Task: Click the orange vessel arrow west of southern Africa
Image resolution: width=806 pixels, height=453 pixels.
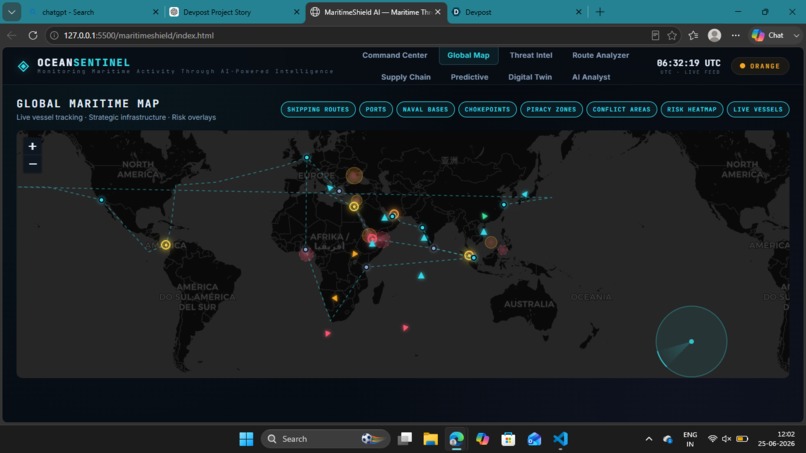Action: (x=335, y=298)
